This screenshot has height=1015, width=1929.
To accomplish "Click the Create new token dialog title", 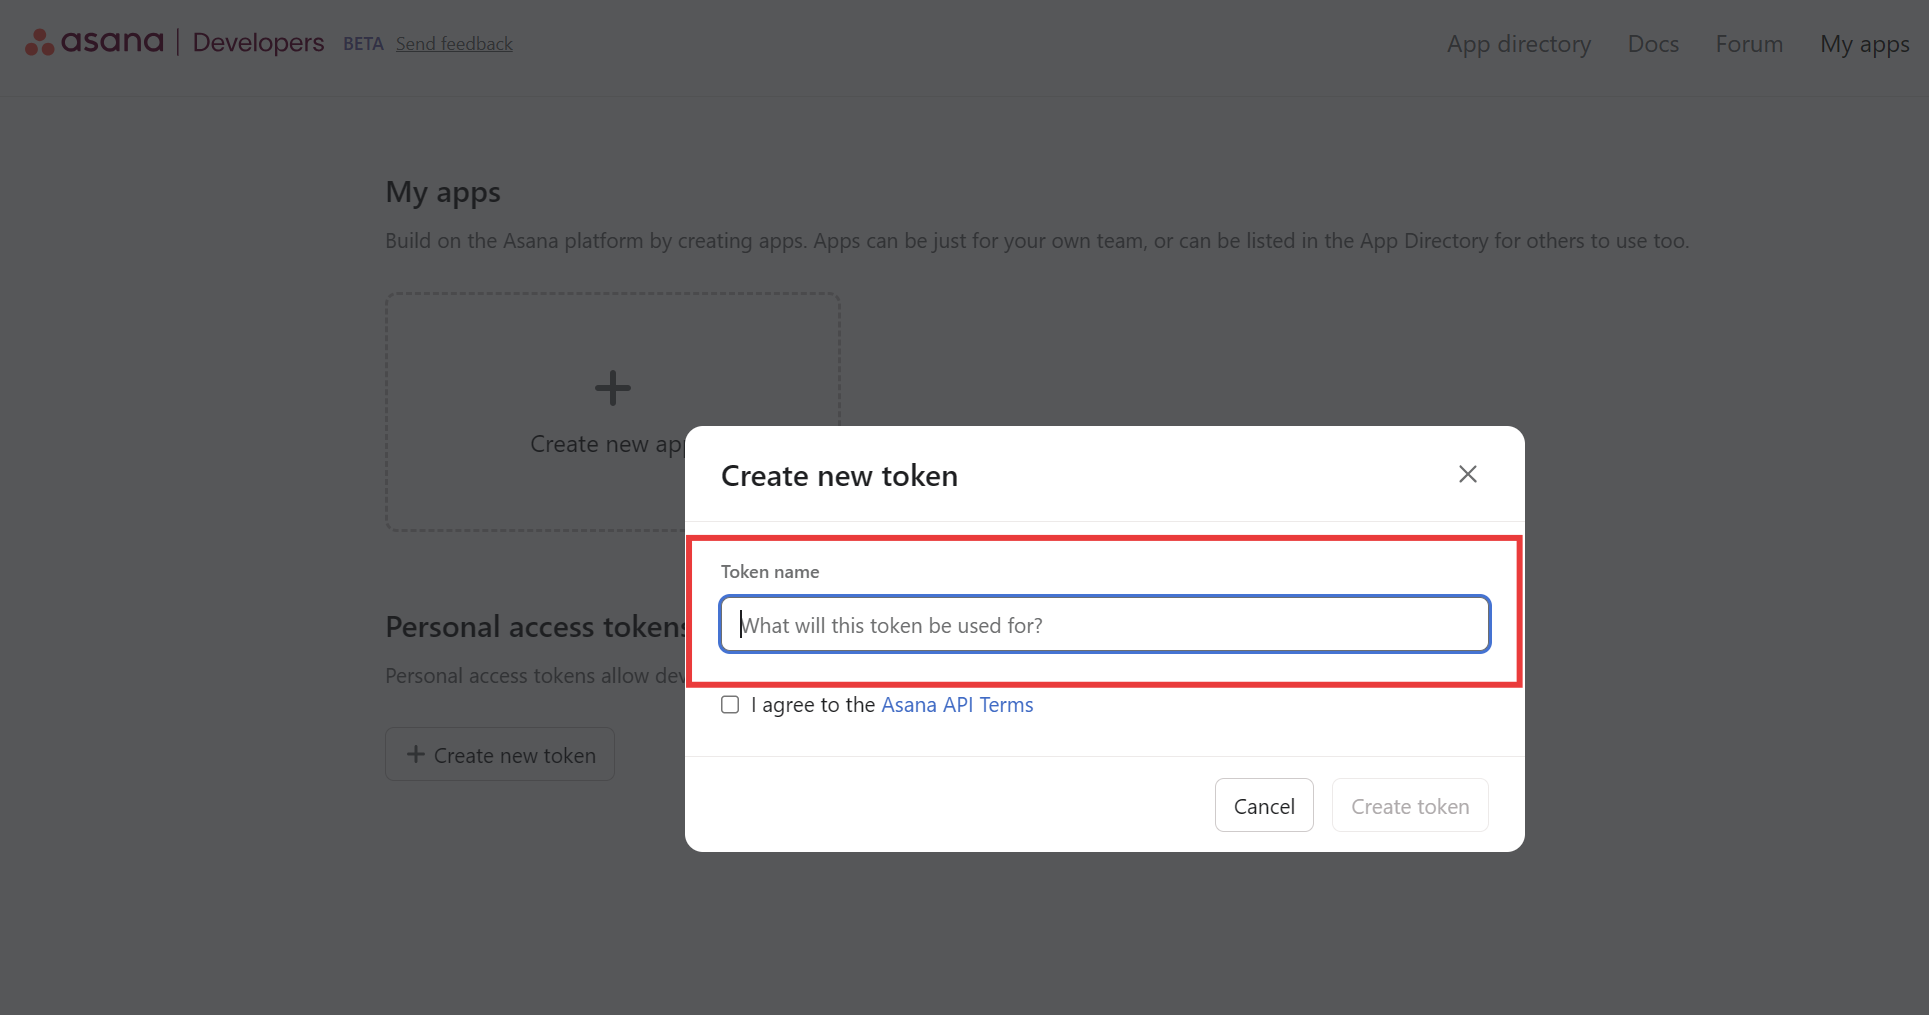I will click(x=839, y=476).
